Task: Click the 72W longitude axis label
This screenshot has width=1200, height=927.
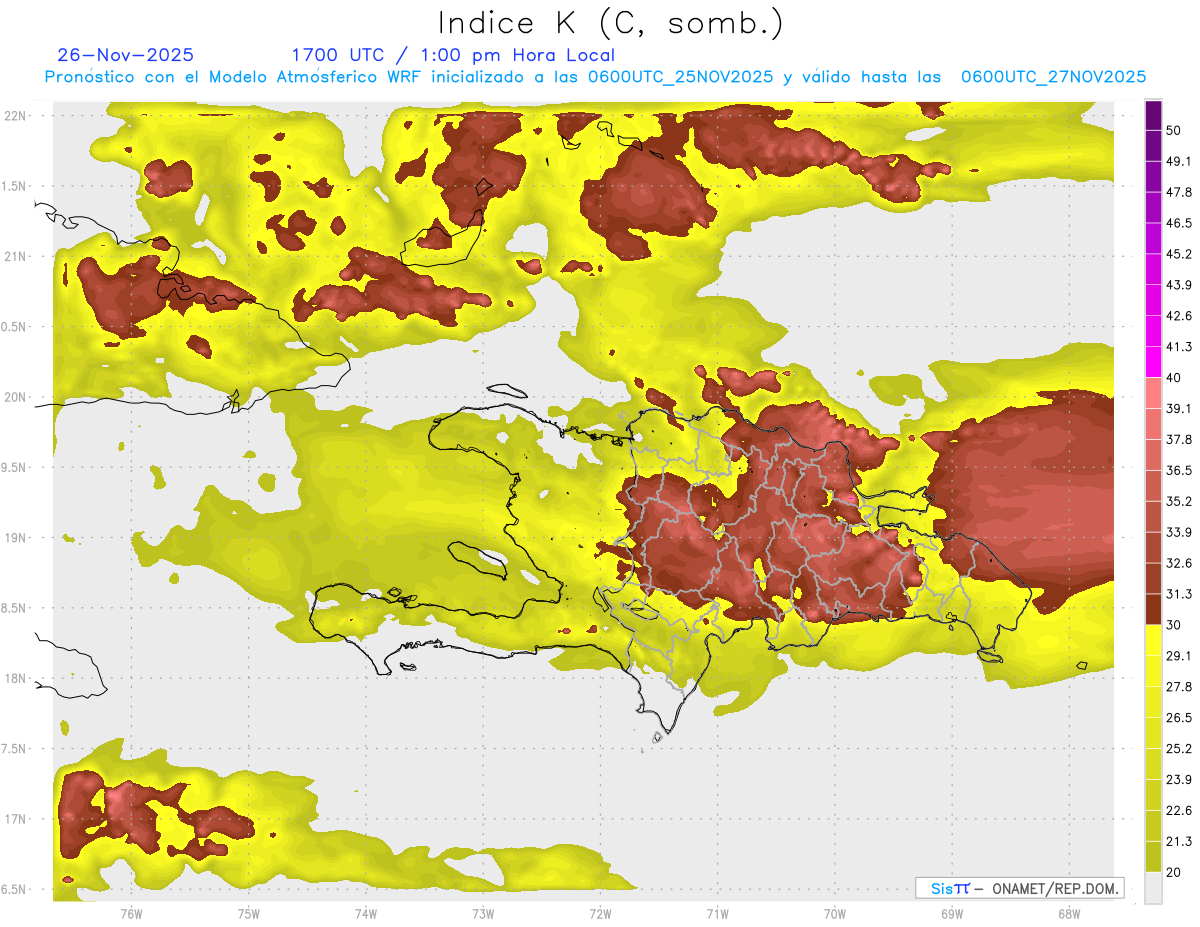Action: point(600,914)
